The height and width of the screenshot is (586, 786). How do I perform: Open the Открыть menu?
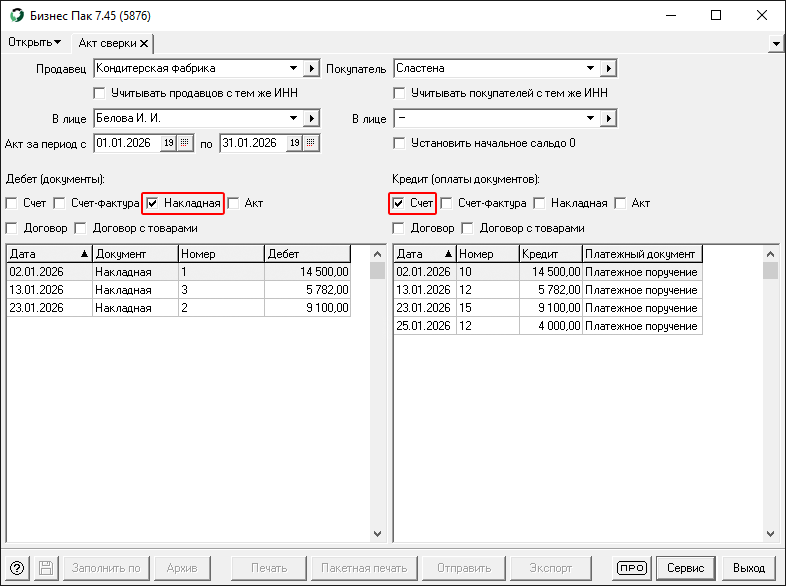point(34,42)
